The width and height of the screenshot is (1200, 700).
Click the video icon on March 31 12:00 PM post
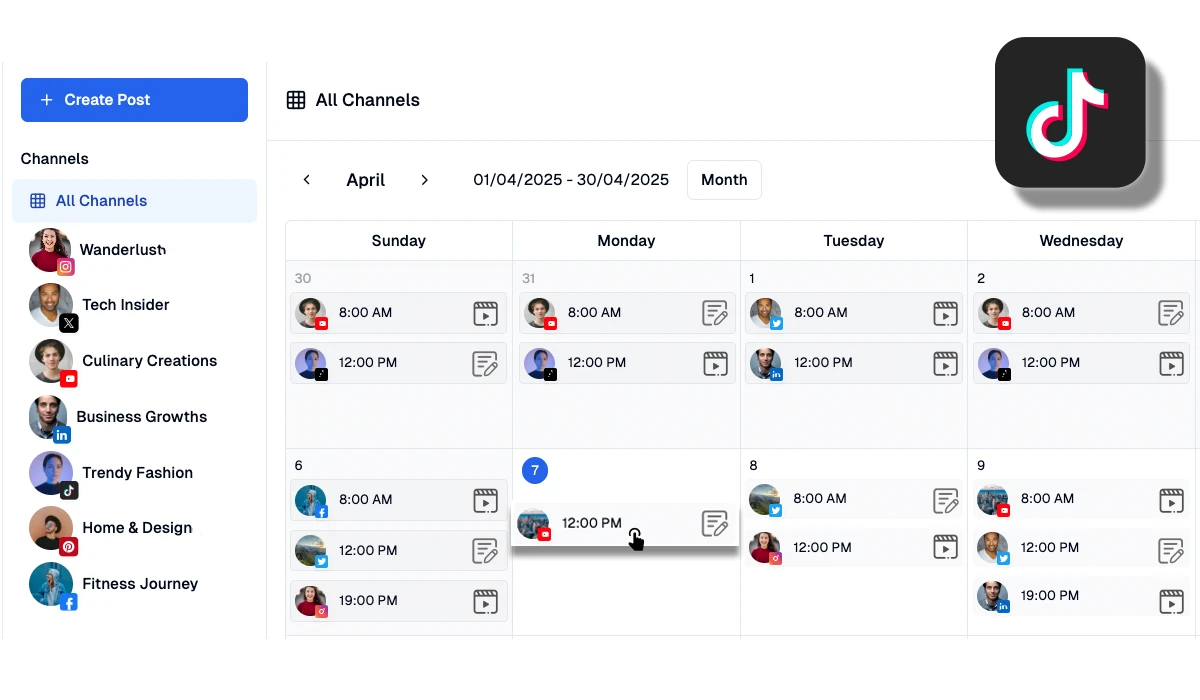point(715,364)
